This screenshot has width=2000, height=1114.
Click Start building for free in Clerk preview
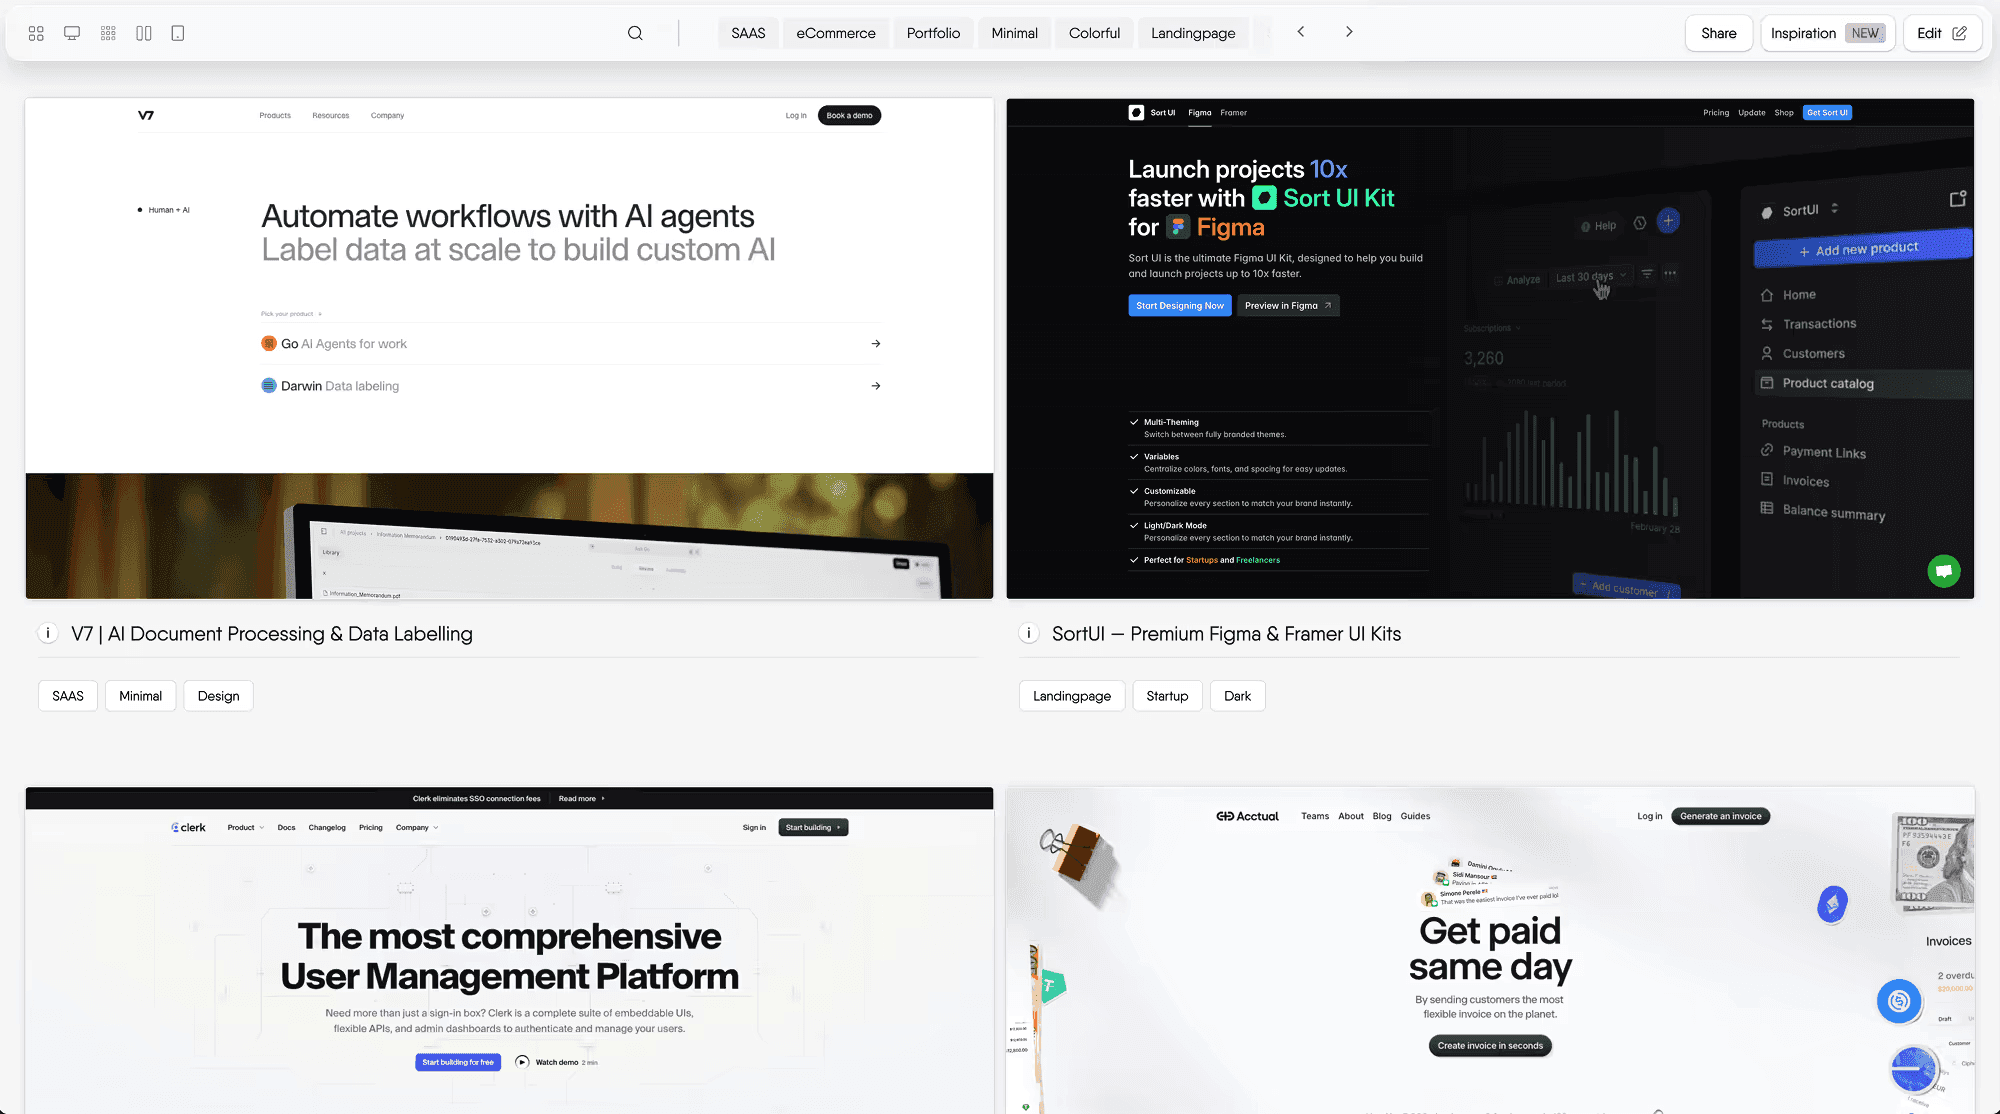458,1062
